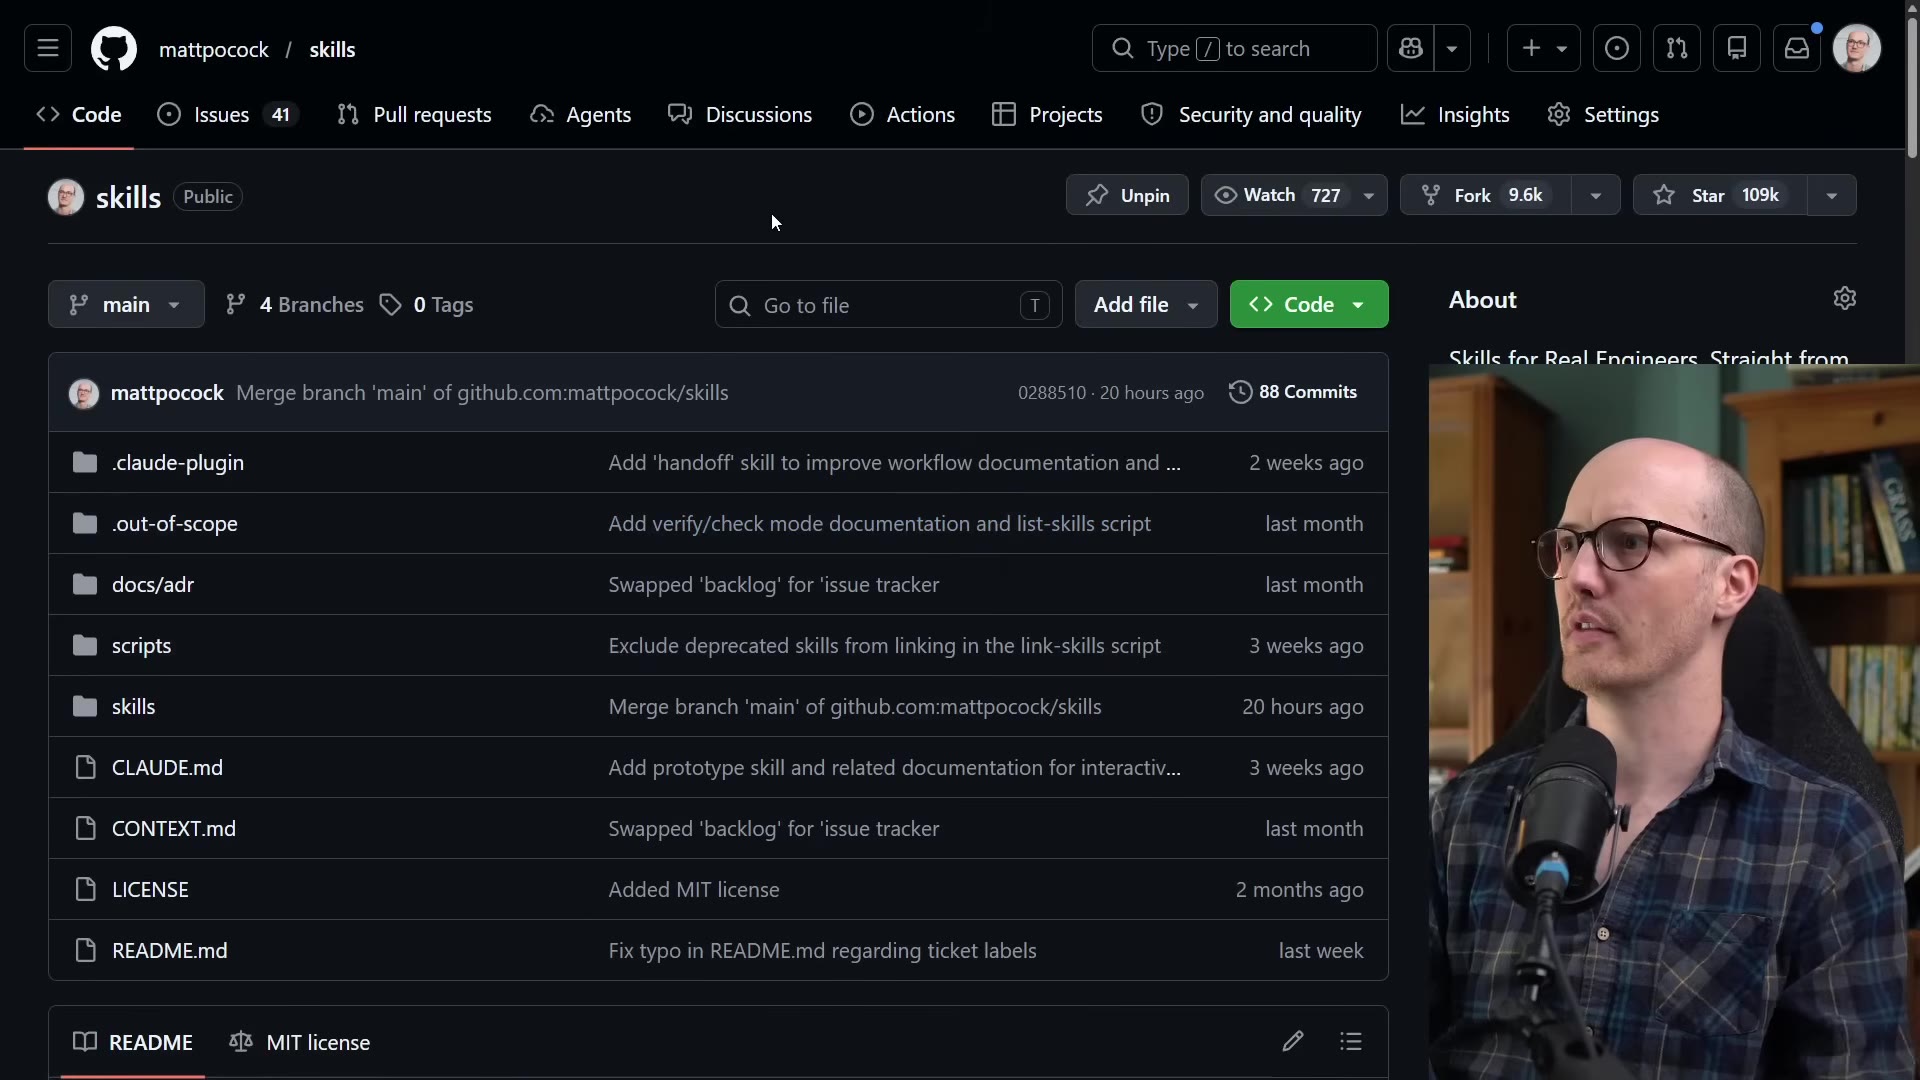
Task: Open Security and quality tab
Action: 1251,114
